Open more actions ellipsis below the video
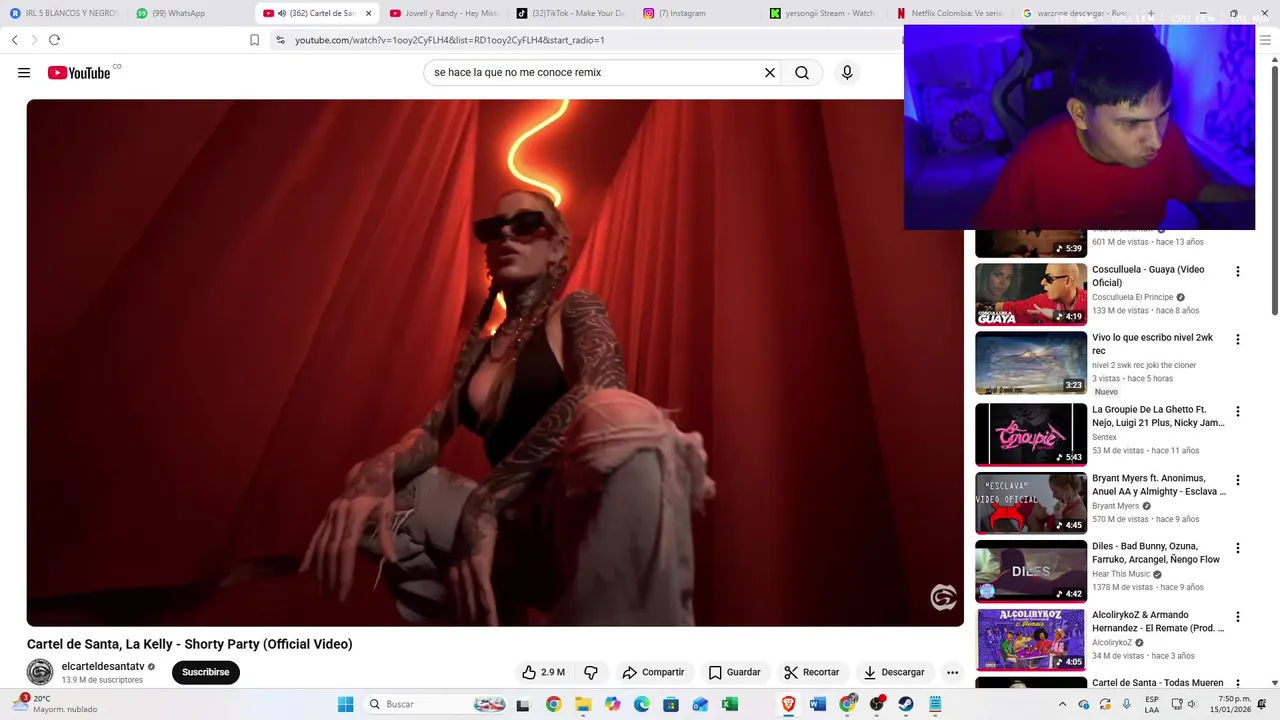1280x720 pixels. tap(953, 672)
